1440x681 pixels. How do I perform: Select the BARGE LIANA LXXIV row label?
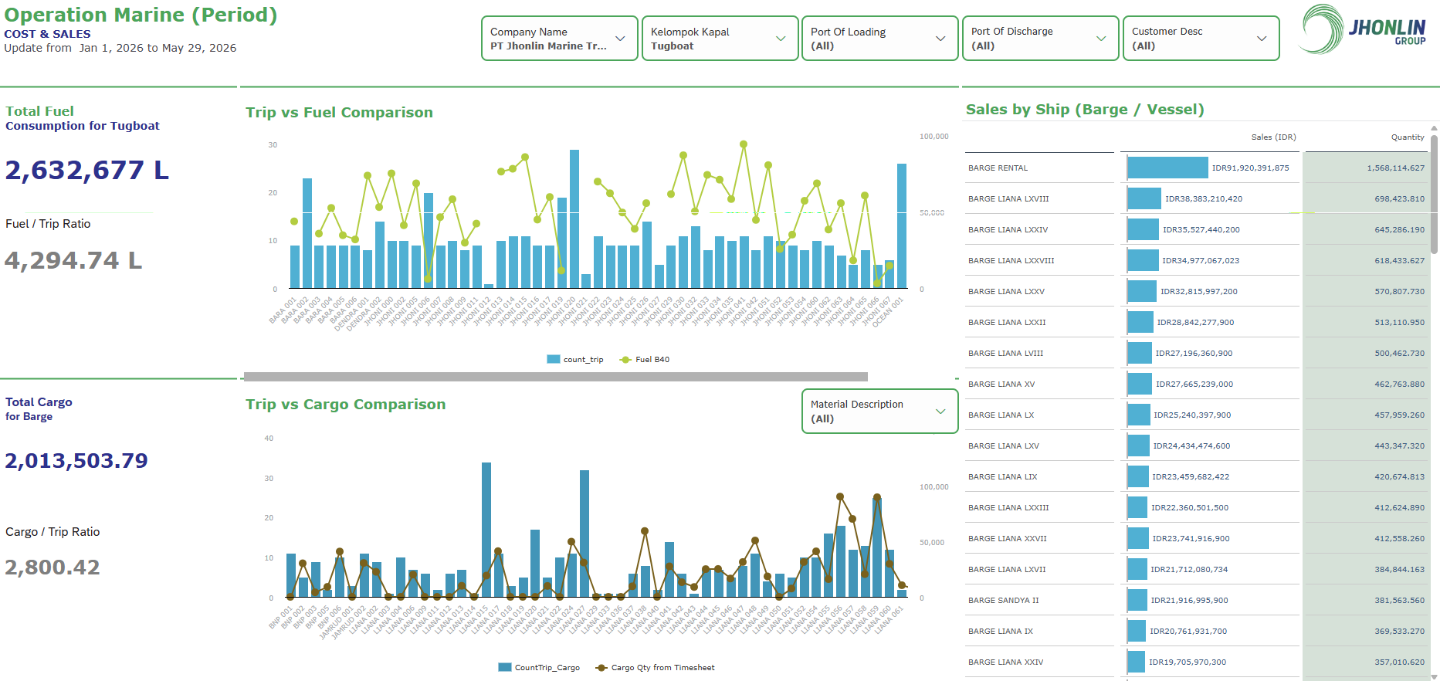click(x=1008, y=230)
